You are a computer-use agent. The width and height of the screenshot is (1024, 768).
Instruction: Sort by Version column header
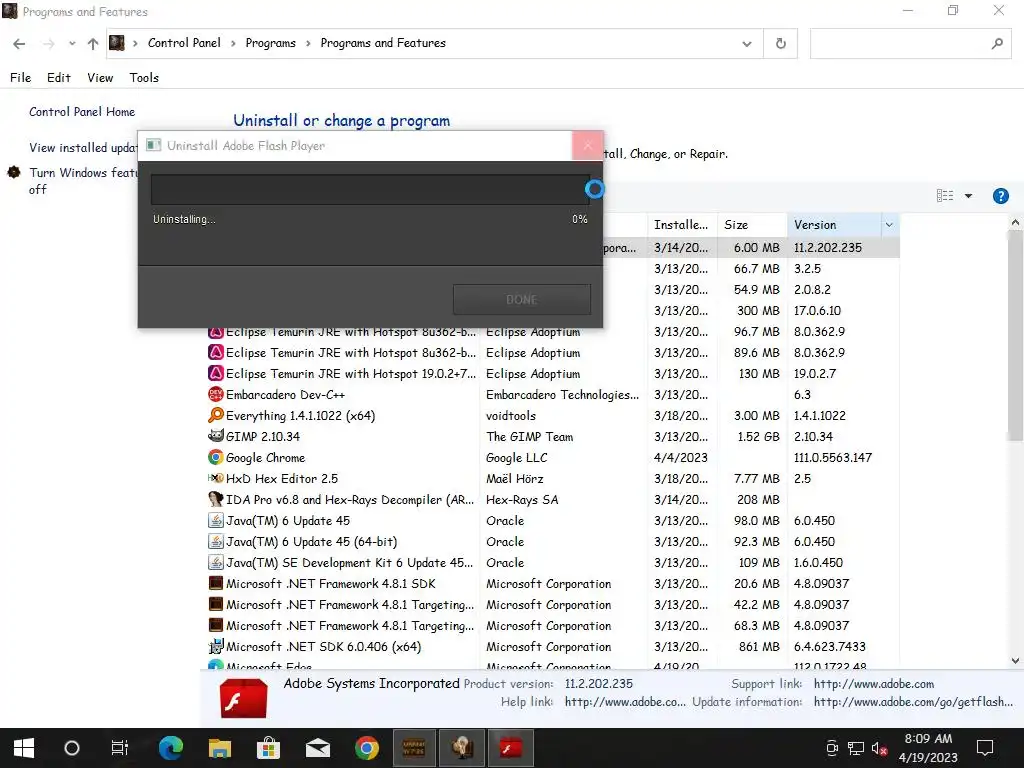click(834, 225)
